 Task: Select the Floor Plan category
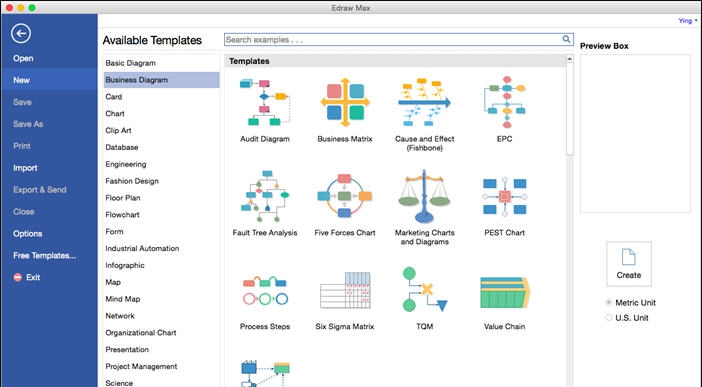162,198
